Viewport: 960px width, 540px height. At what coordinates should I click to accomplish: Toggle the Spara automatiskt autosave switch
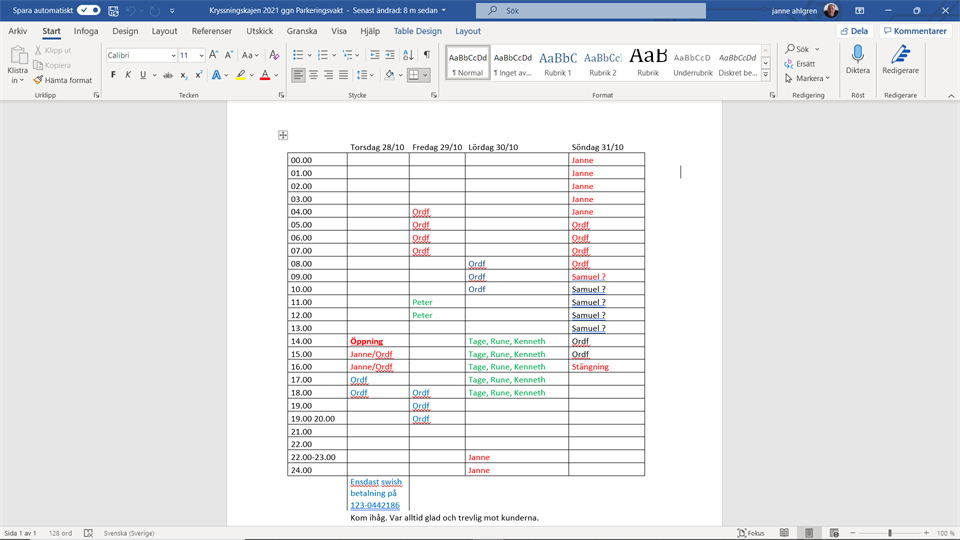tap(88, 10)
